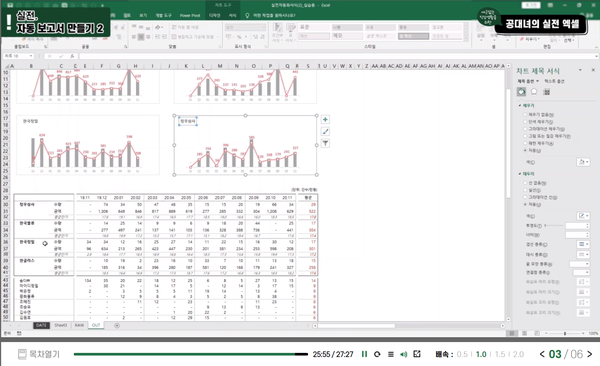This screenshot has height=366, width=600.
Task: Click the zoom slider in status bar
Action: click(x=565, y=333)
